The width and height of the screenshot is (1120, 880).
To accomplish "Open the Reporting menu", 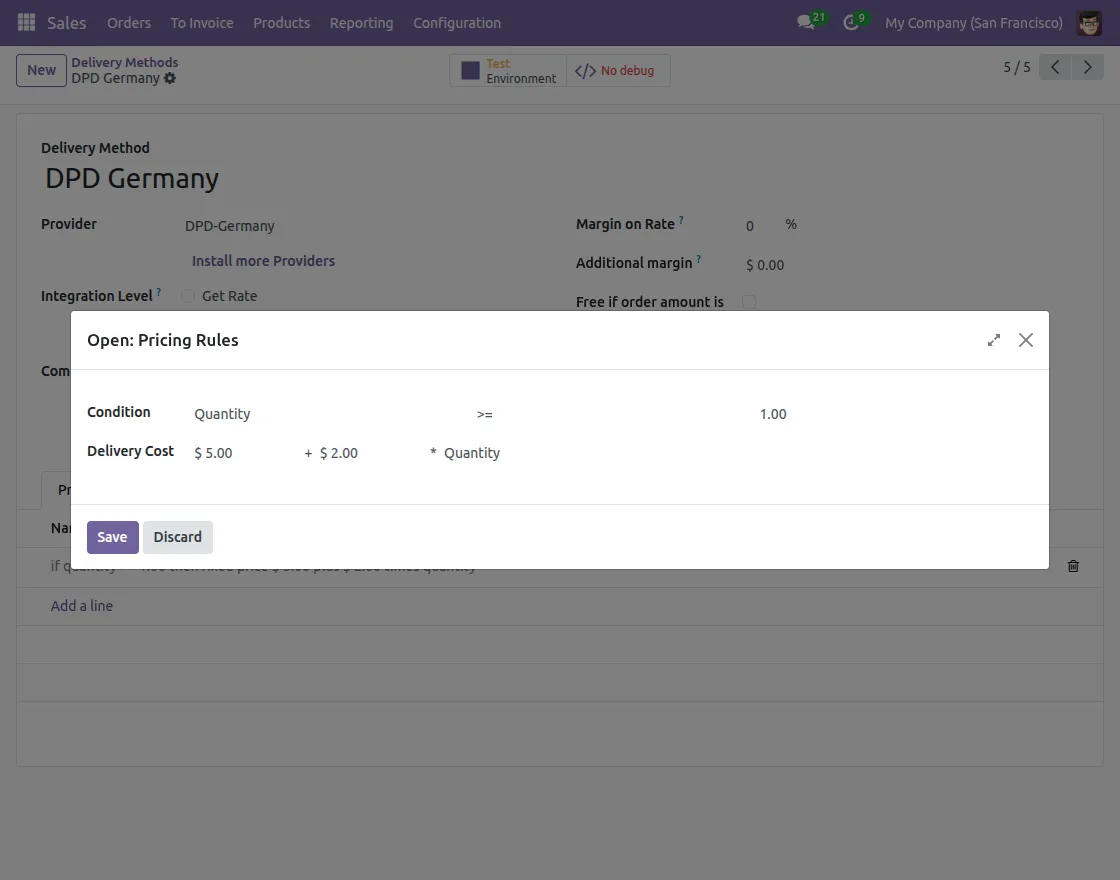I will 361,23.
